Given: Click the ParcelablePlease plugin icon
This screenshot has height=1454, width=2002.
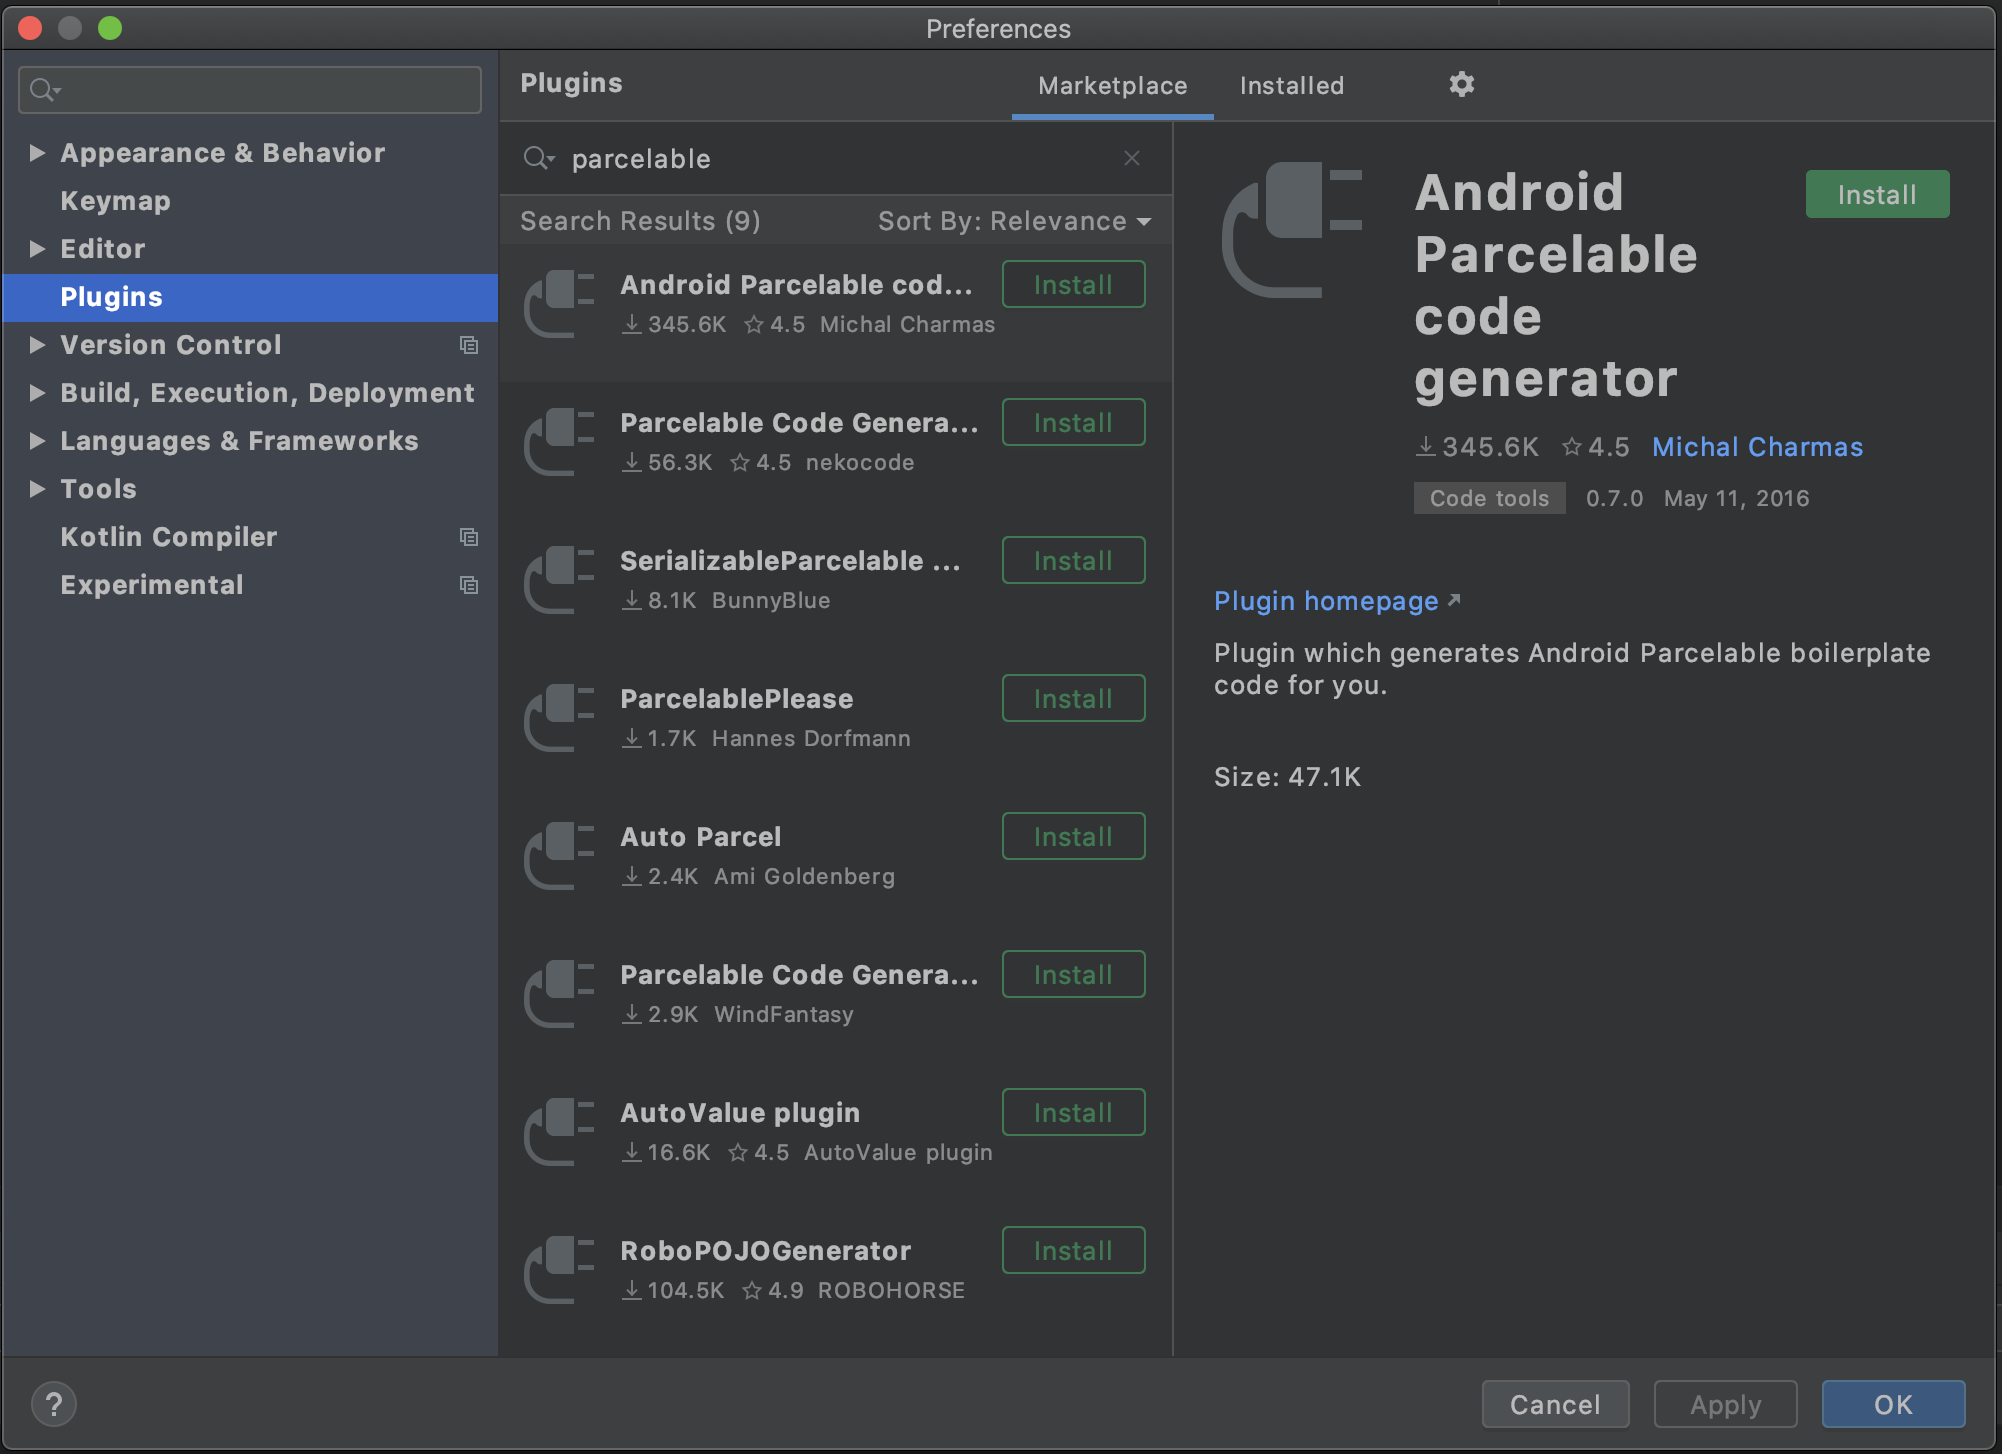Looking at the screenshot, I should pyautogui.click(x=559, y=717).
